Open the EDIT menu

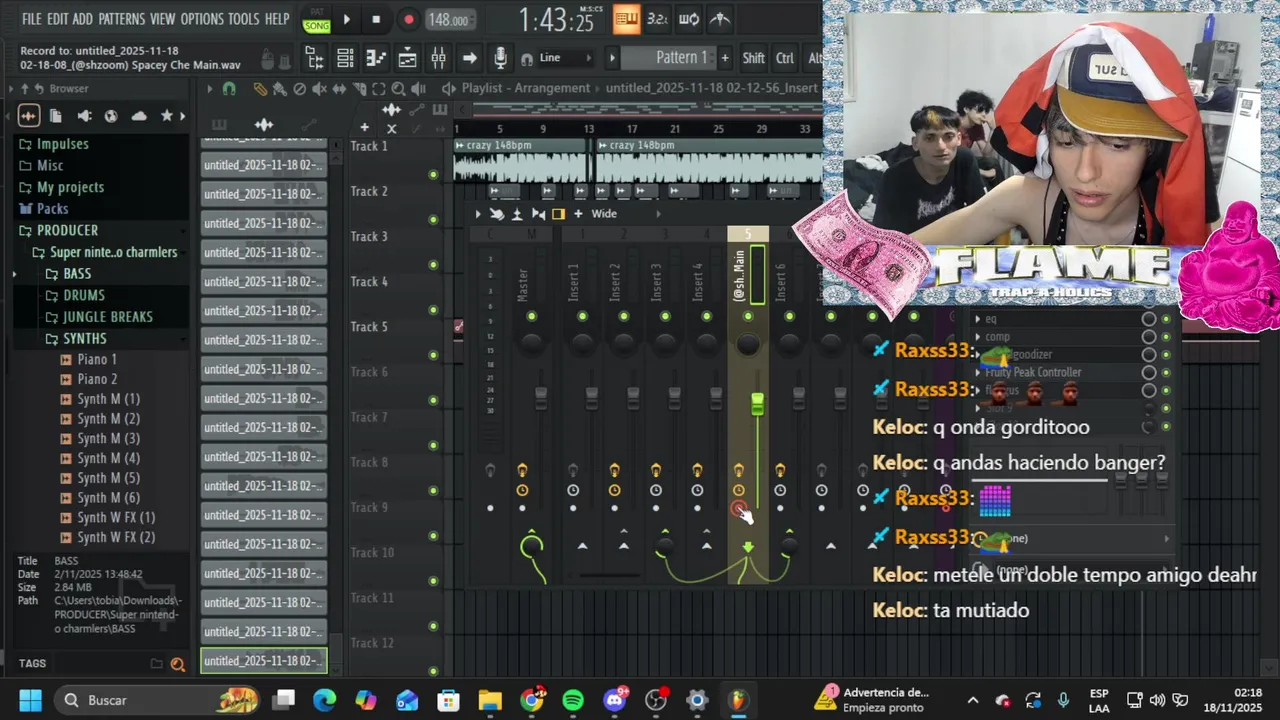[58, 19]
